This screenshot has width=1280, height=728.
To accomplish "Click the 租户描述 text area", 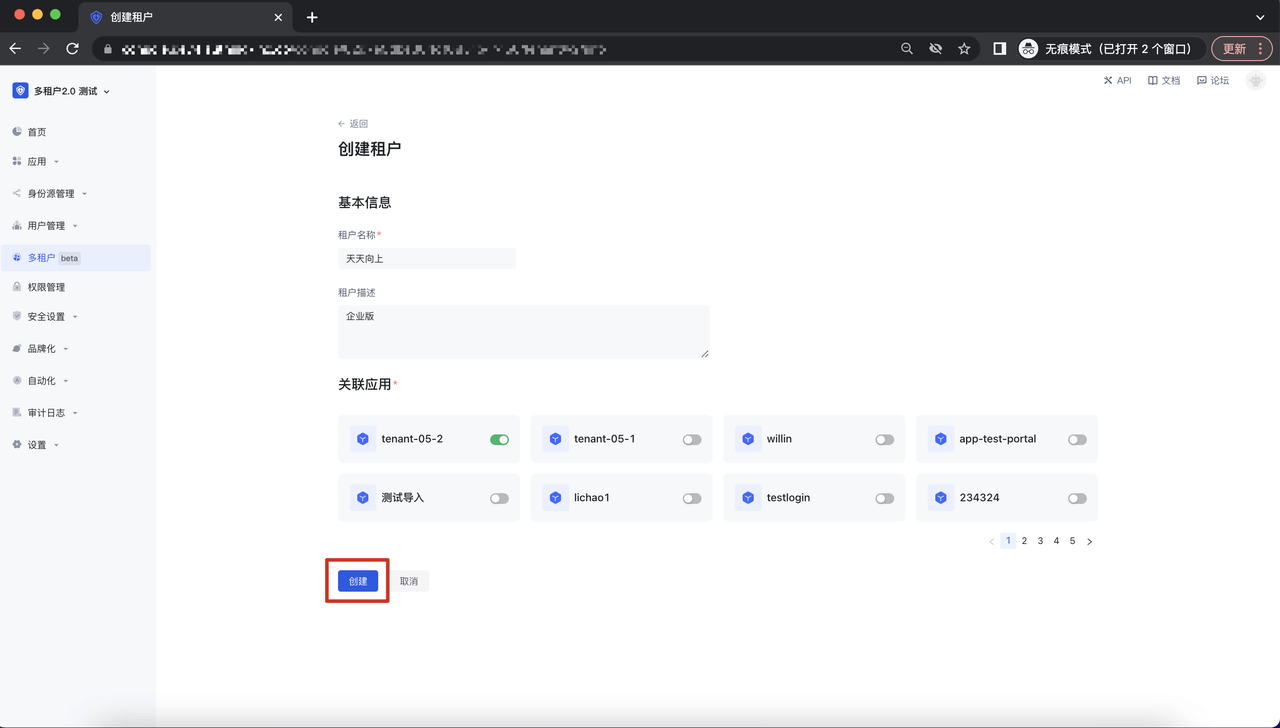I will click(x=523, y=331).
